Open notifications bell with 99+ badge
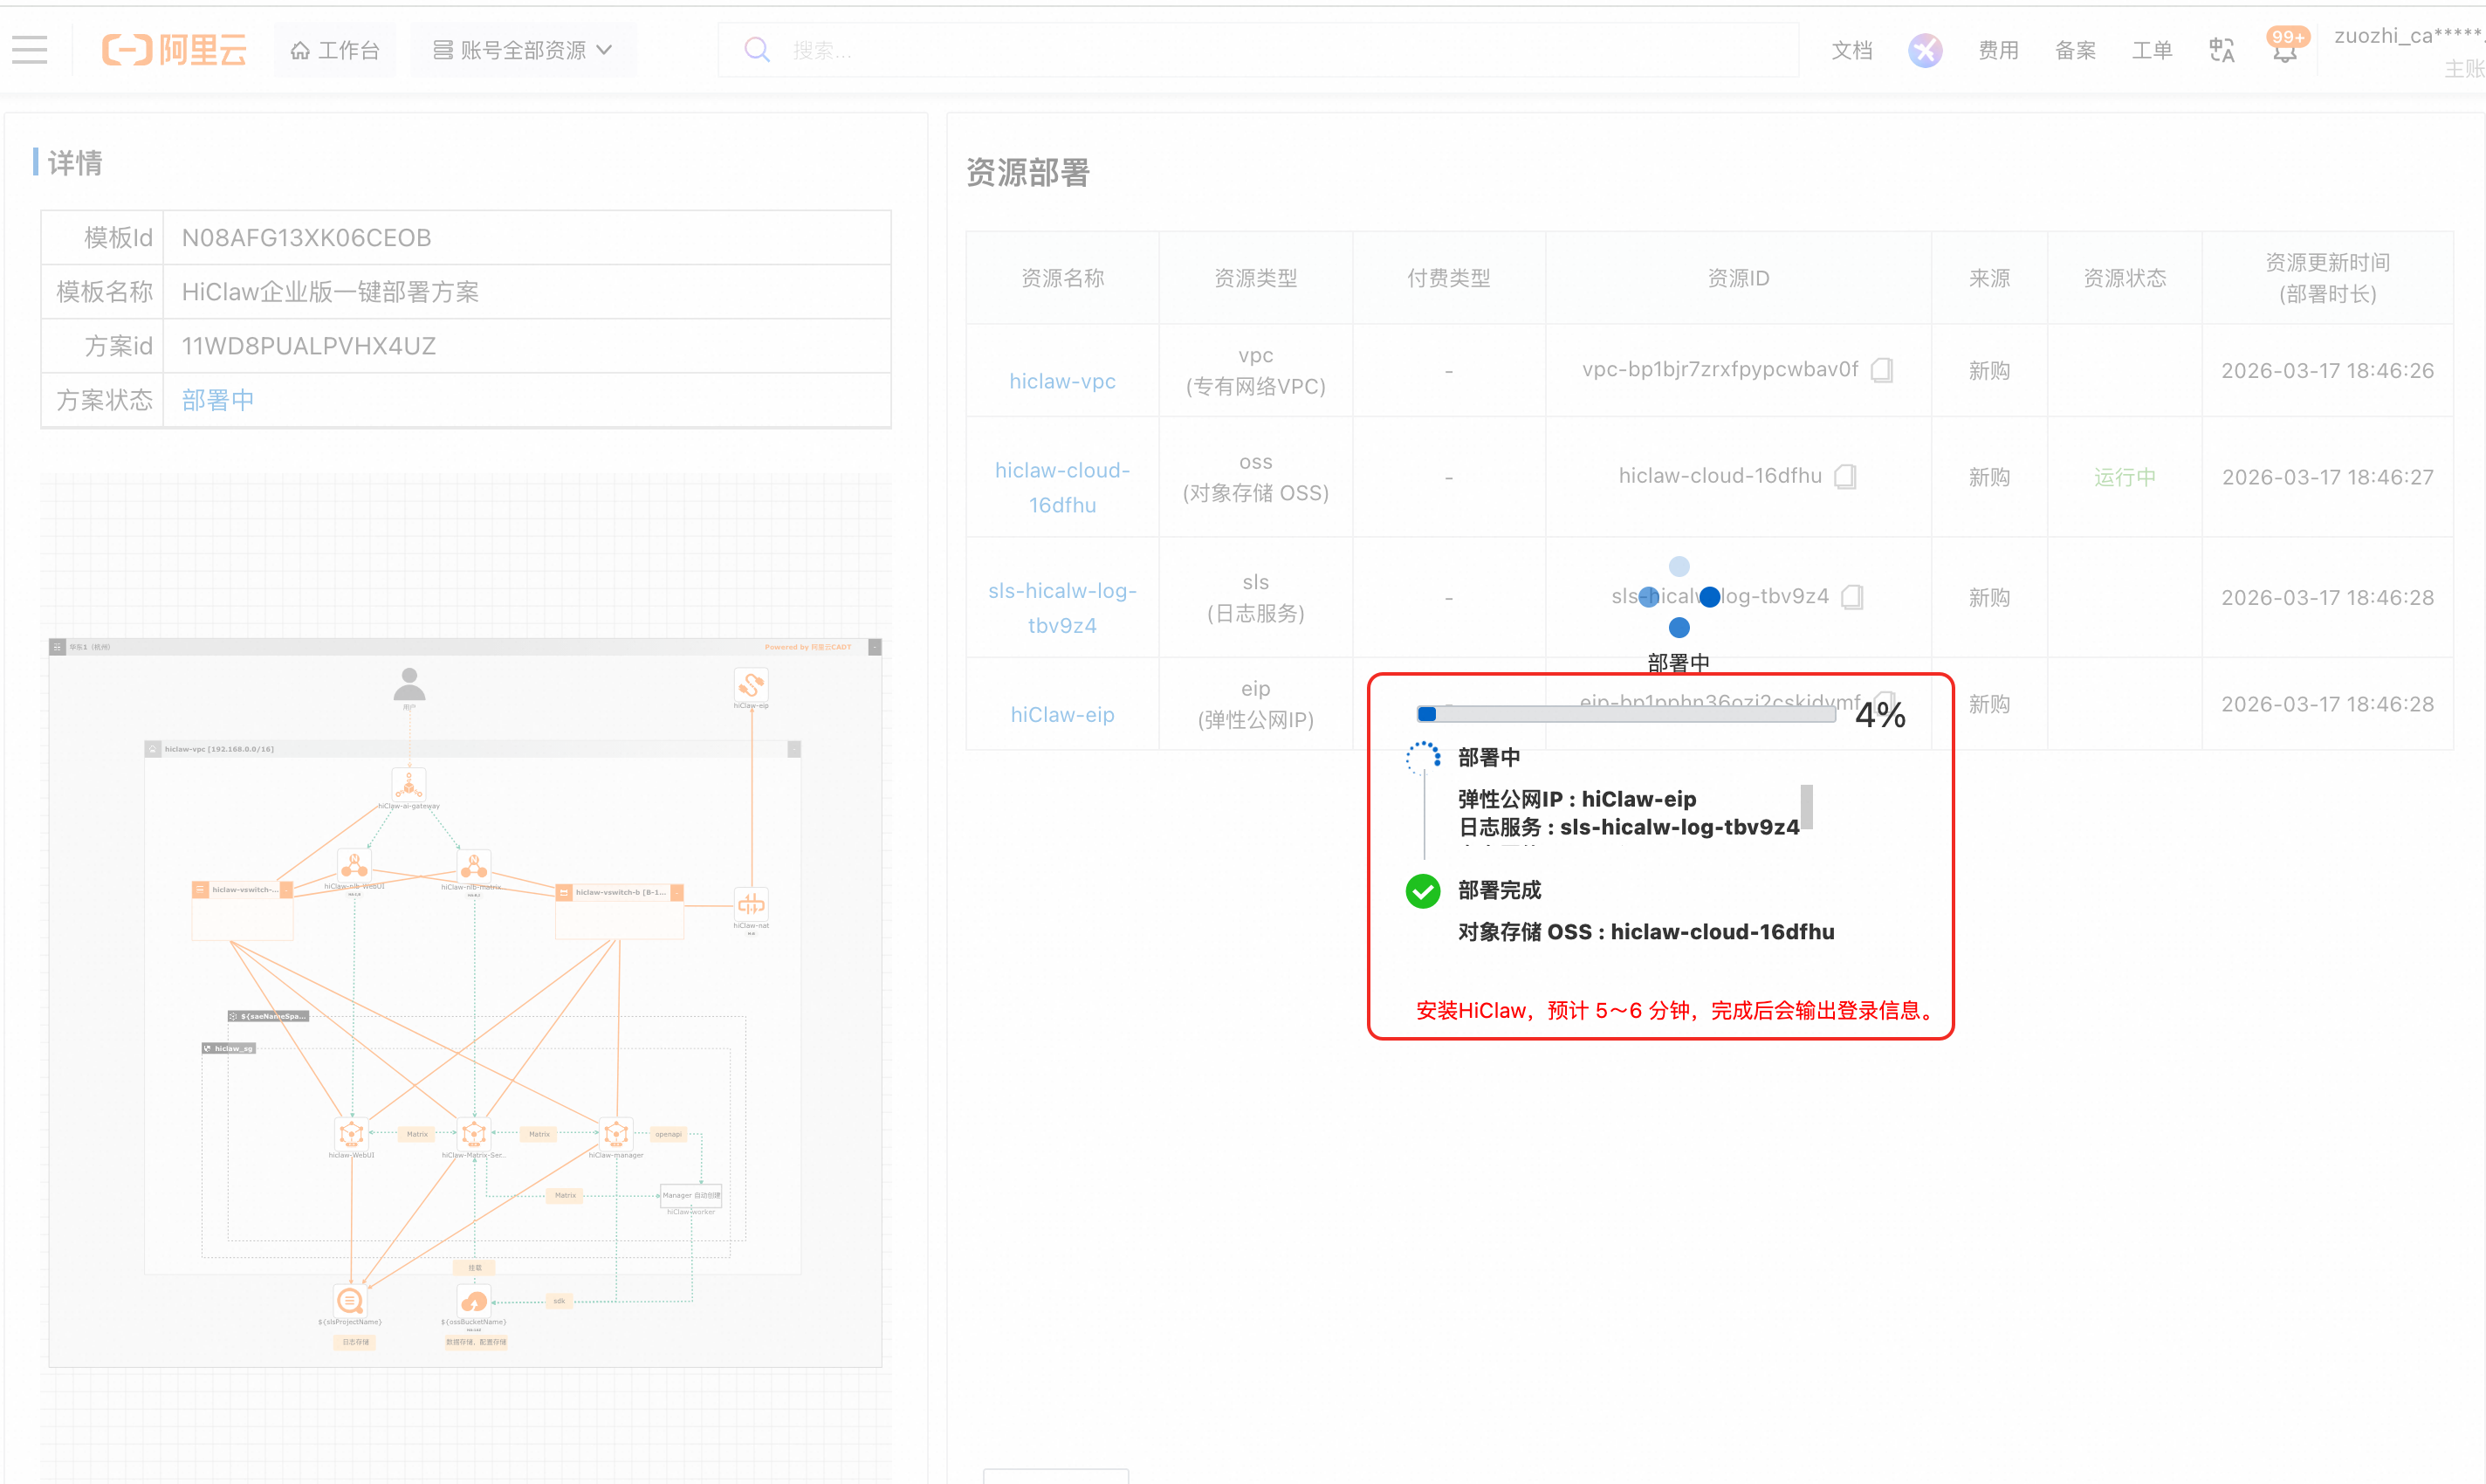 point(2285,48)
